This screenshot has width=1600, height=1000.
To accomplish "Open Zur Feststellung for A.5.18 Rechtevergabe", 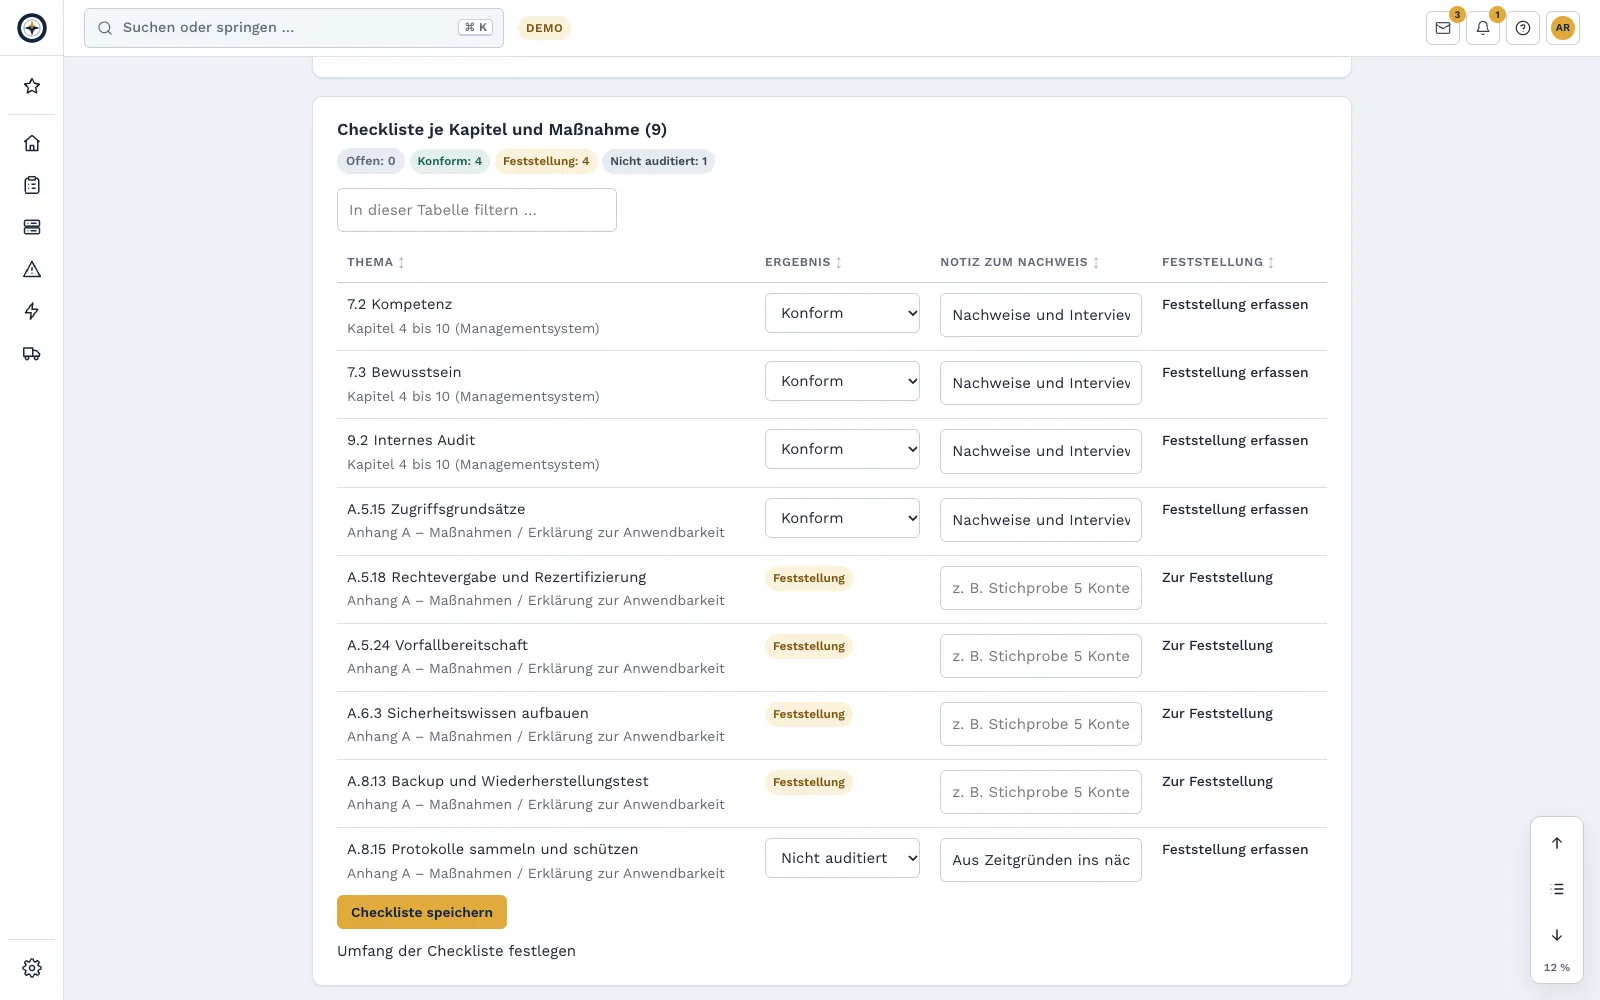I will [1217, 577].
